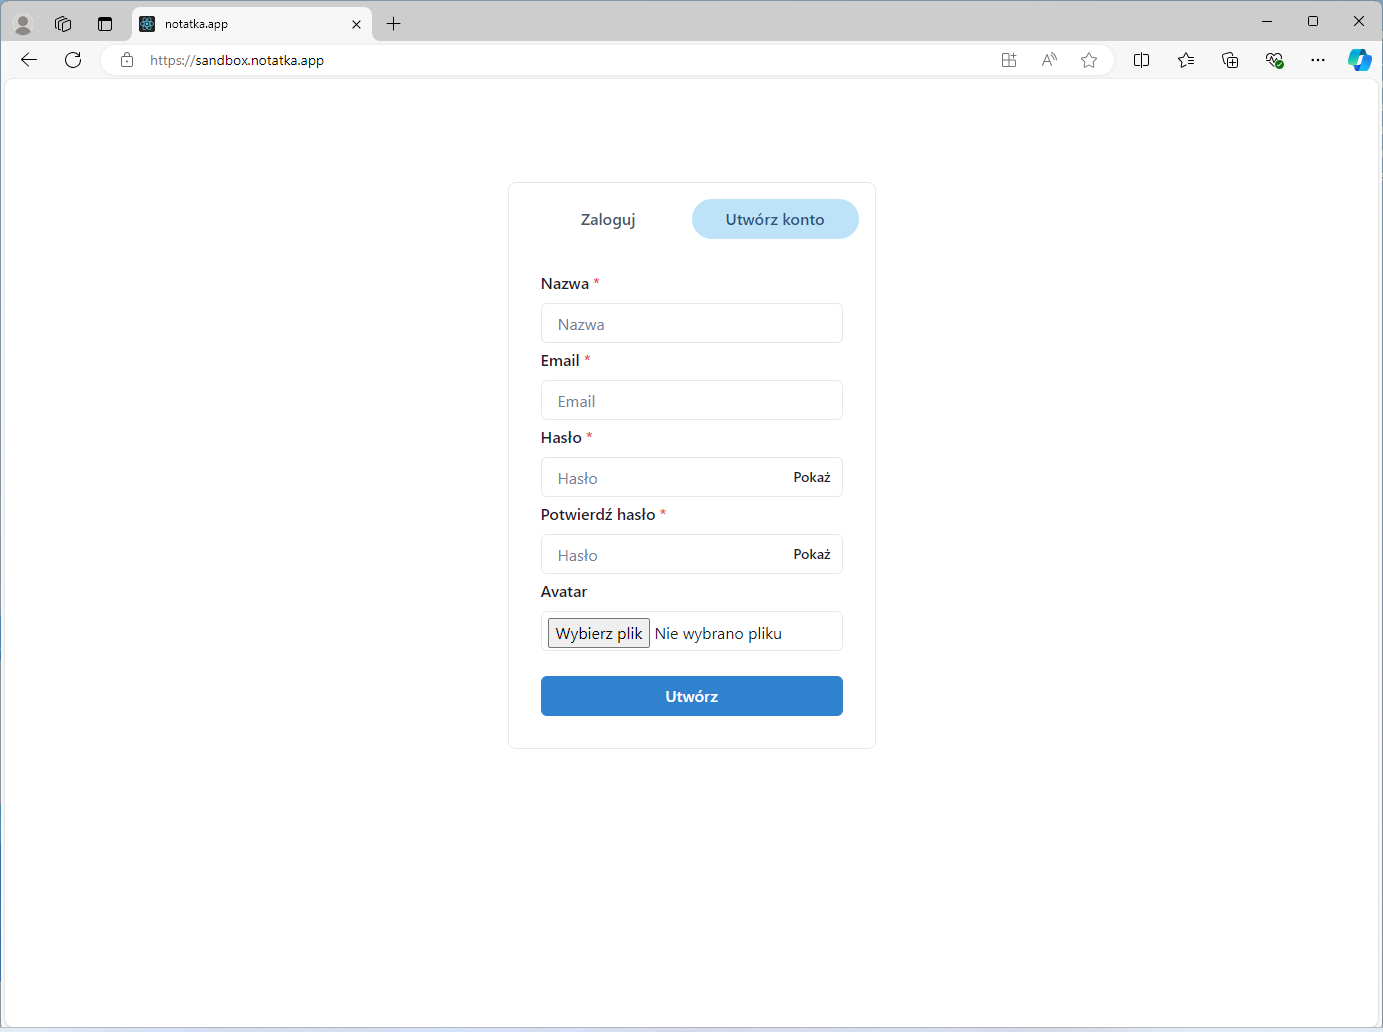The height and width of the screenshot is (1032, 1383).
Task: Click the star to favorite this page
Action: pyautogui.click(x=1089, y=60)
